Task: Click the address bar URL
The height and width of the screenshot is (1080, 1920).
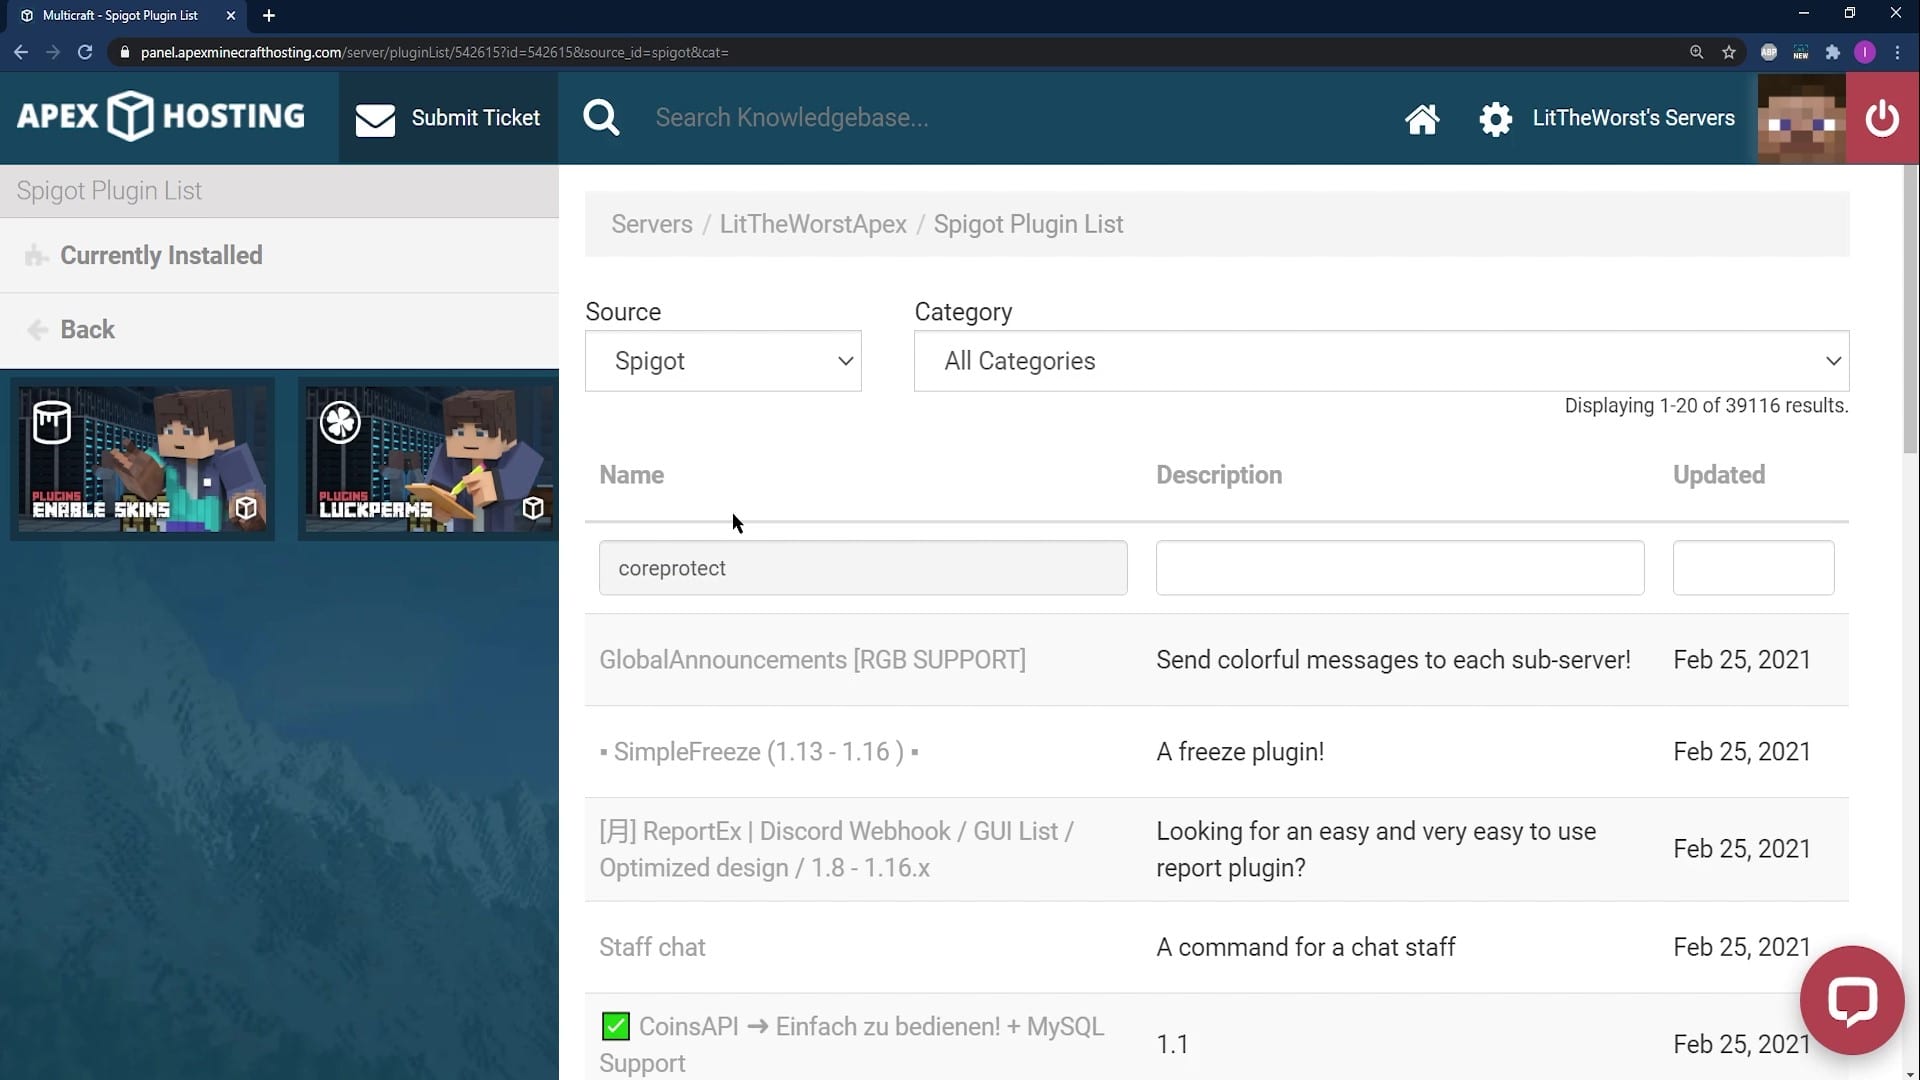Action: click(434, 52)
